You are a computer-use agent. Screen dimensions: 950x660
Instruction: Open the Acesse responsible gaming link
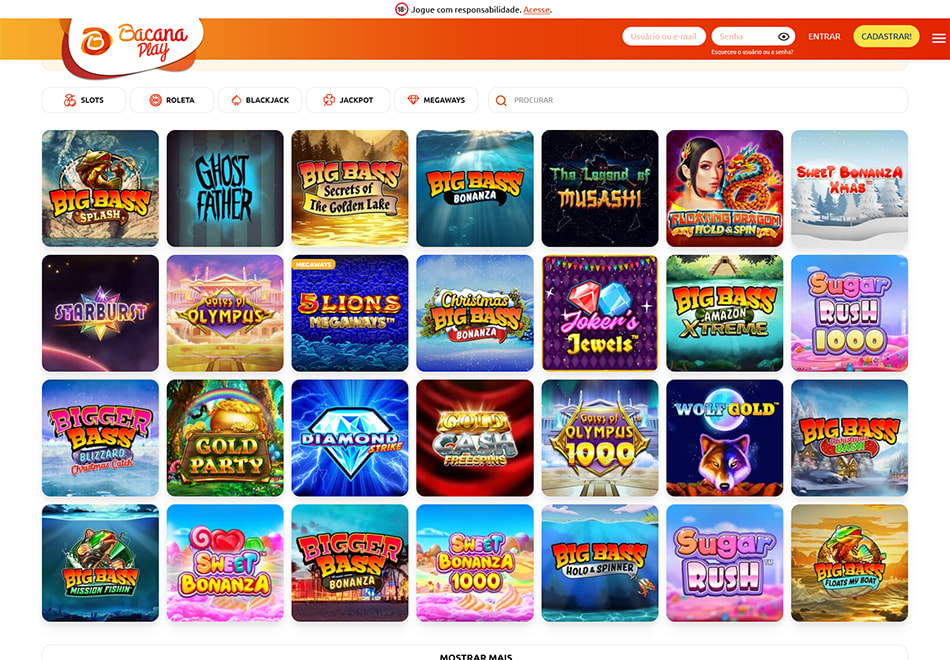click(x=536, y=10)
